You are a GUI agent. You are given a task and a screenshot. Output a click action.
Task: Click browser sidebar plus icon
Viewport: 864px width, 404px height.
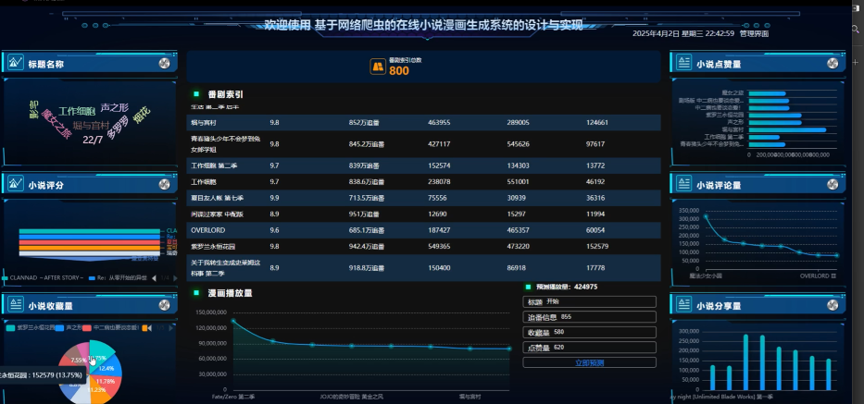pyautogui.click(x=856, y=62)
